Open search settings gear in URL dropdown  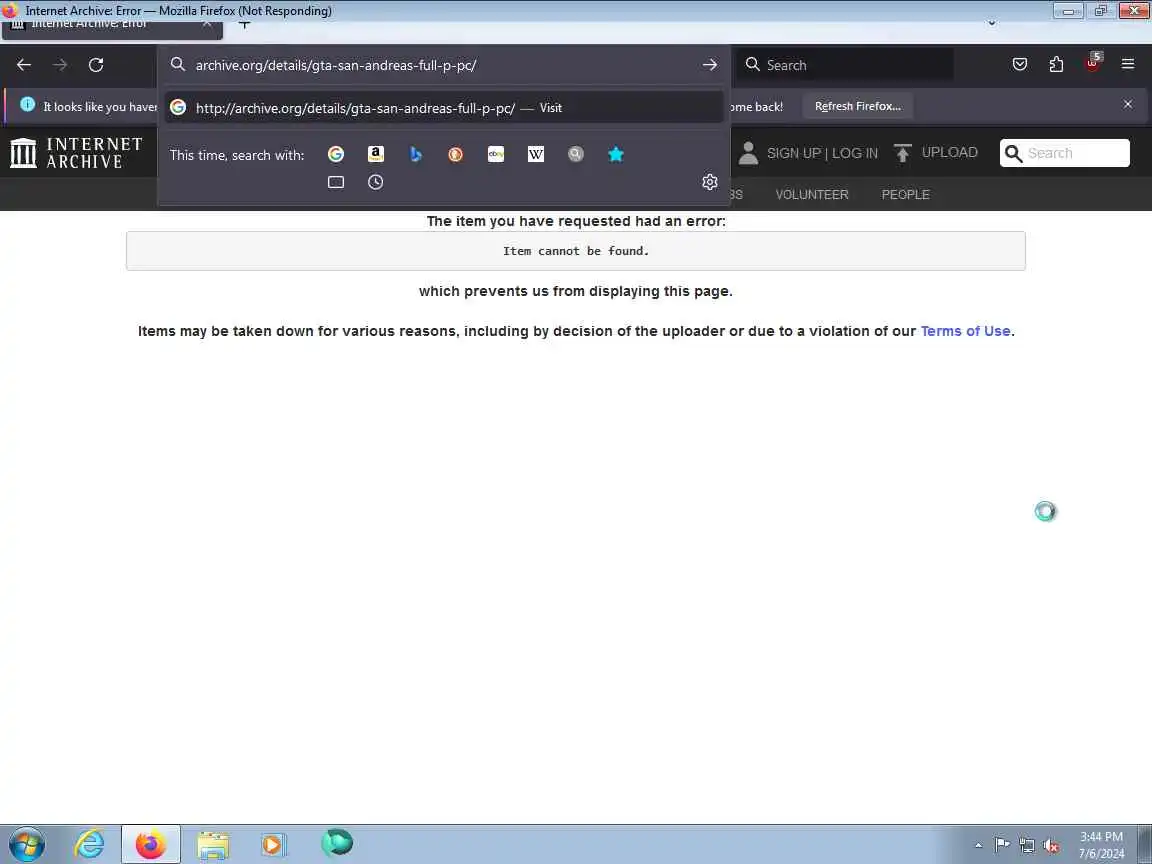pyautogui.click(x=709, y=182)
